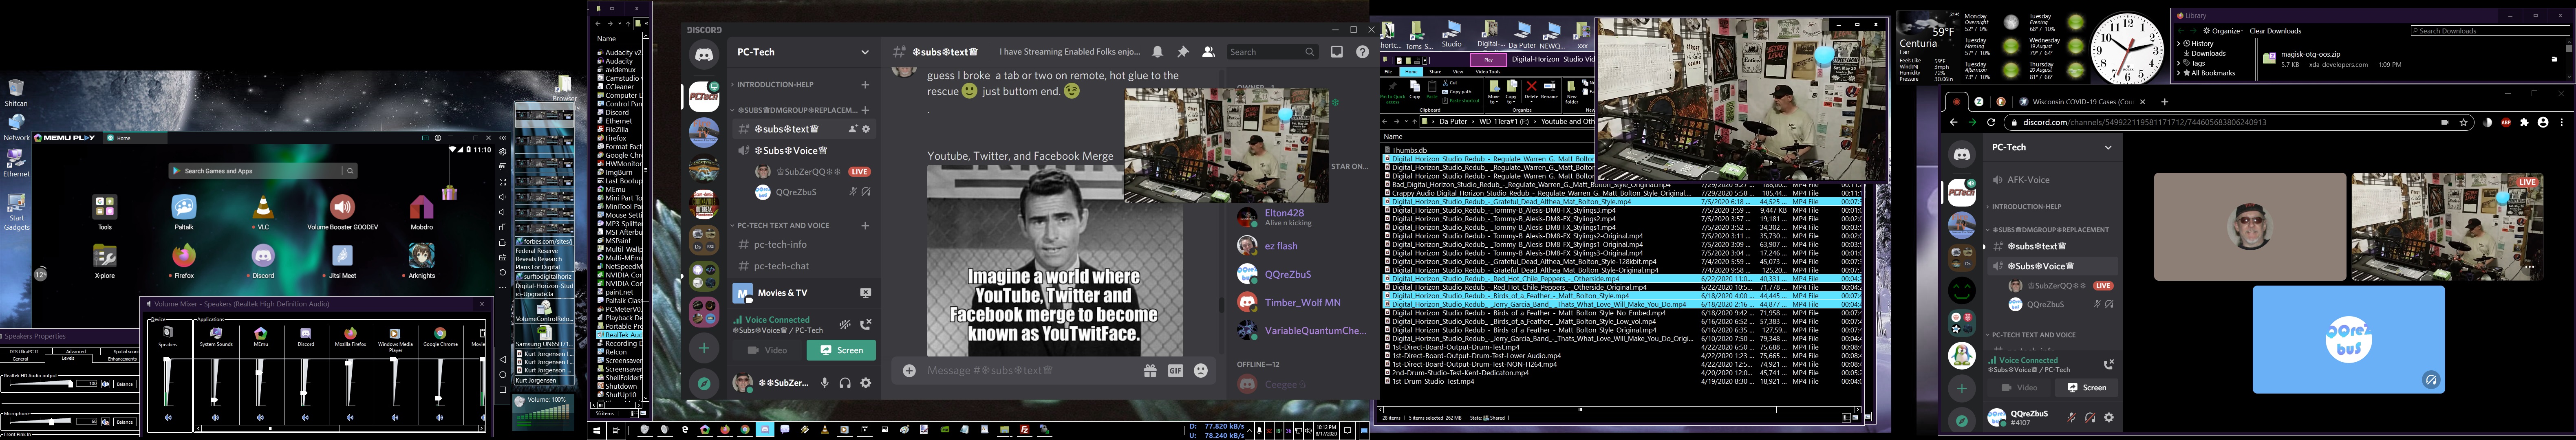The width and height of the screenshot is (2576, 440).
Task: Open Discord home button in desktop app
Action: click(x=704, y=55)
